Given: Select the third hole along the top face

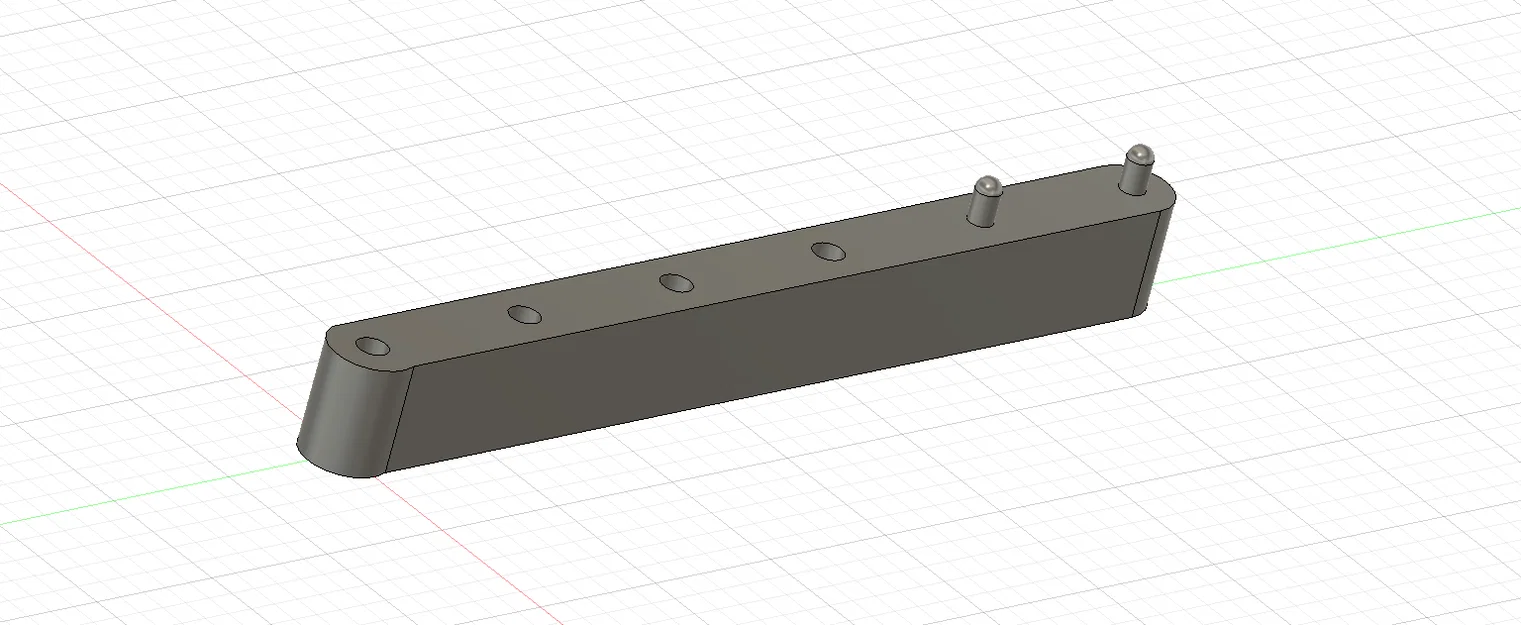Looking at the screenshot, I should click(677, 282).
